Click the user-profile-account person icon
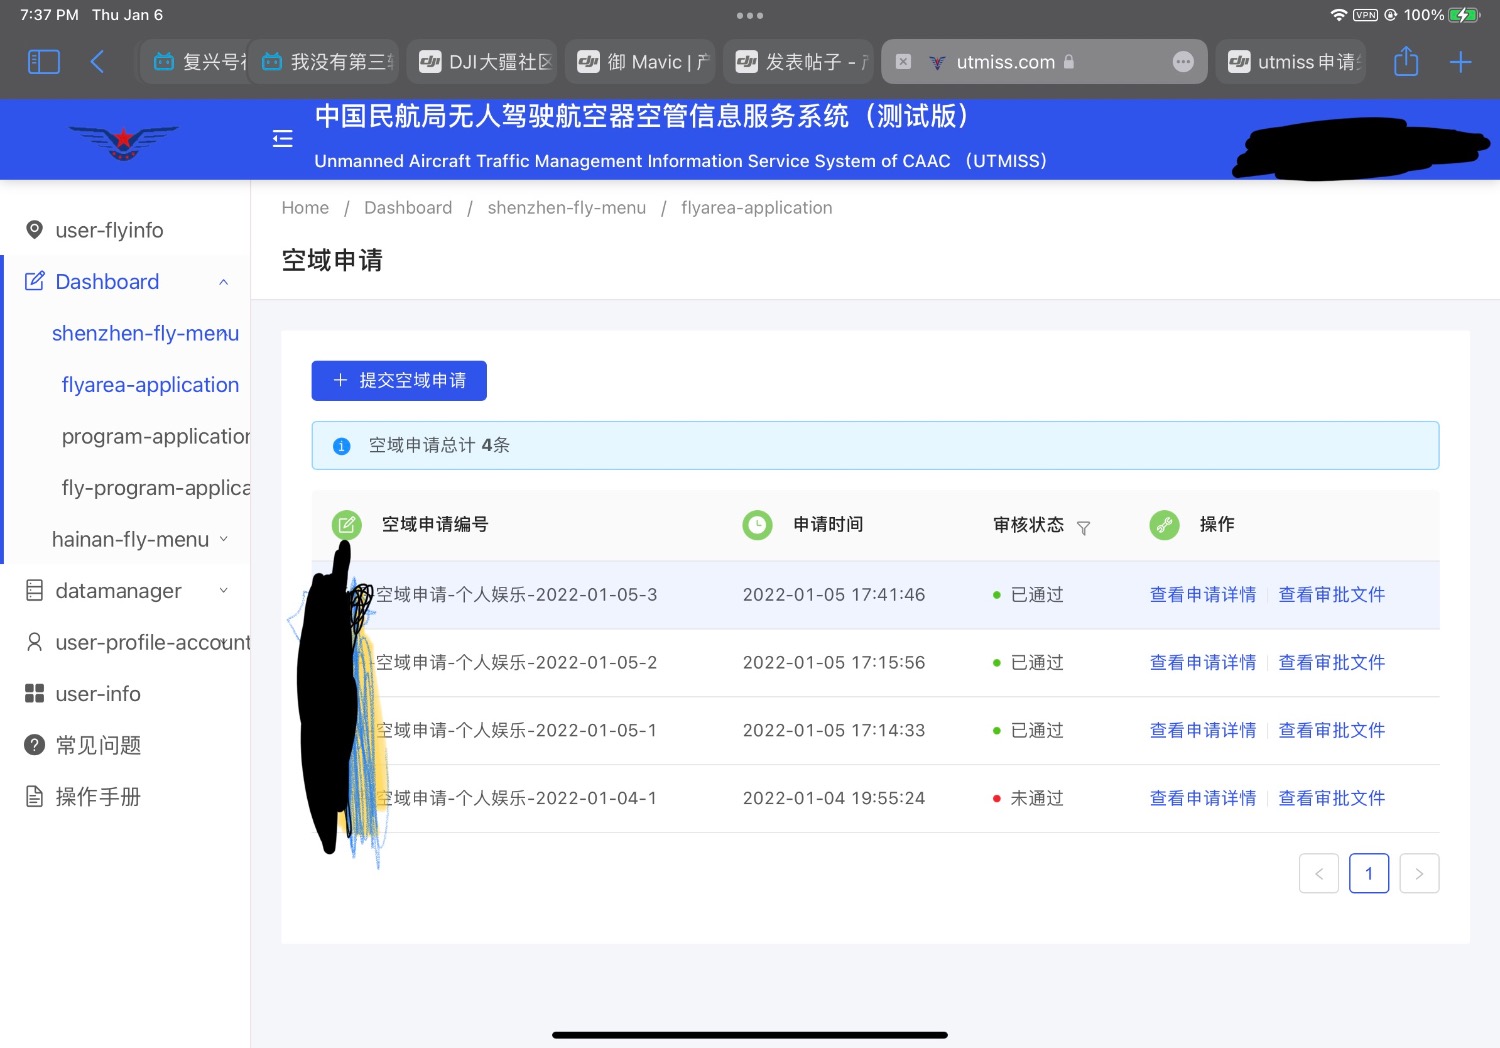The image size is (1500, 1048). (x=34, y=642)
